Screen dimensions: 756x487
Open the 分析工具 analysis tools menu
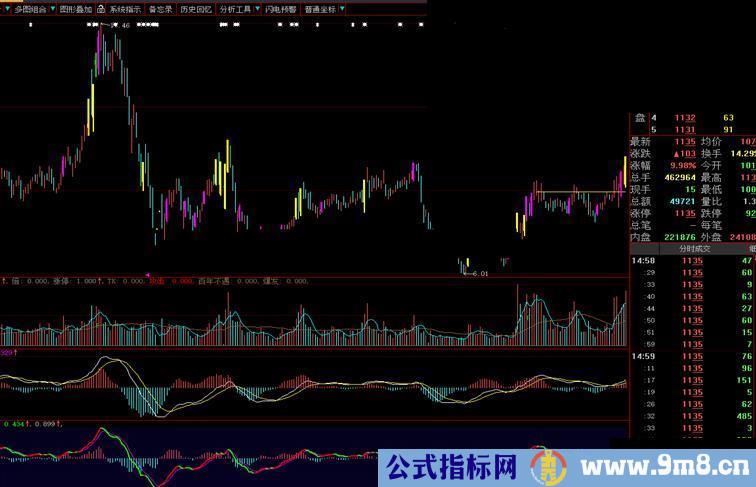(x=235, y=9)
